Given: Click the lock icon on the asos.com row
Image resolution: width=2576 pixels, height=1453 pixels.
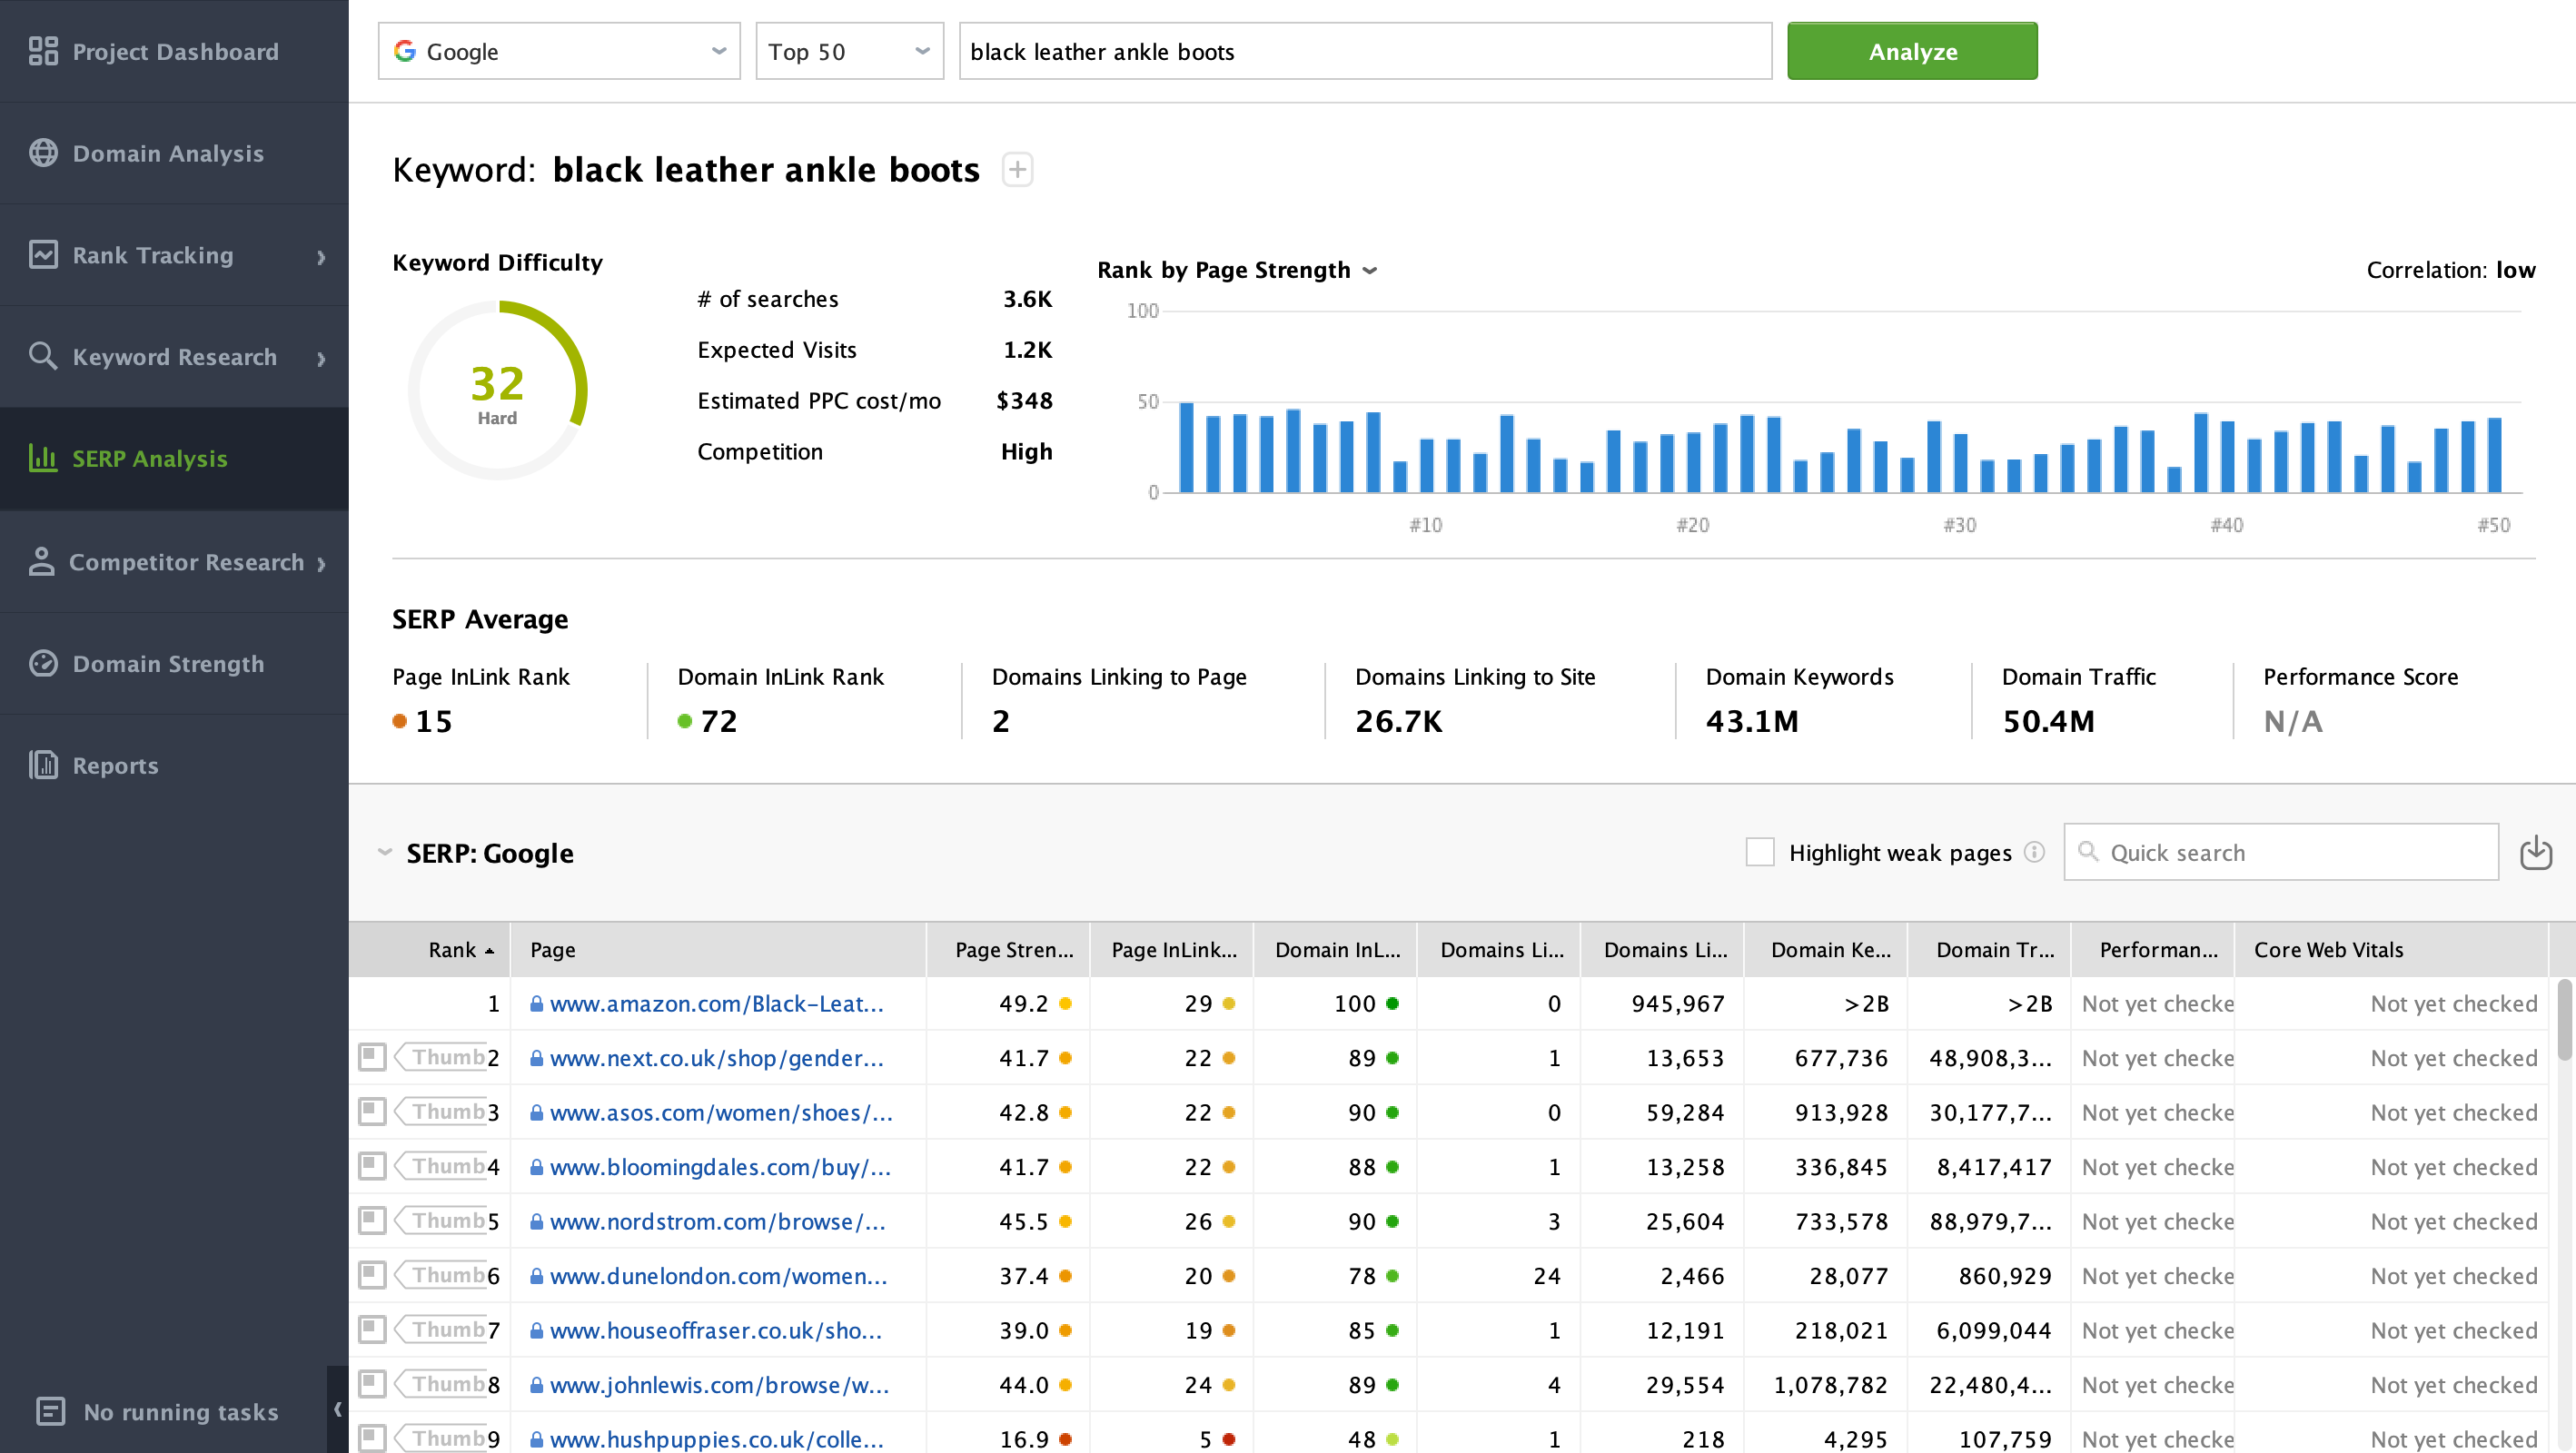Looking at the screenshot, I should pyautogui.click(x=537, y=1112).
